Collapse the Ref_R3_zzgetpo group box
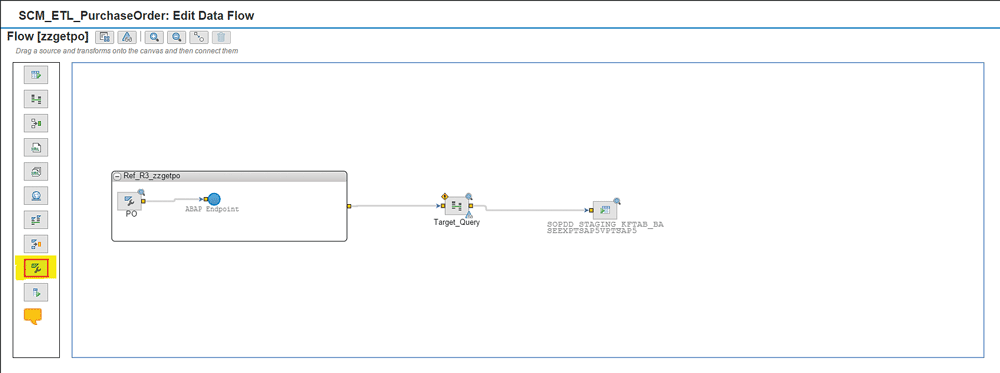The width and height of the screenshot is (1000, 373). 118,176
